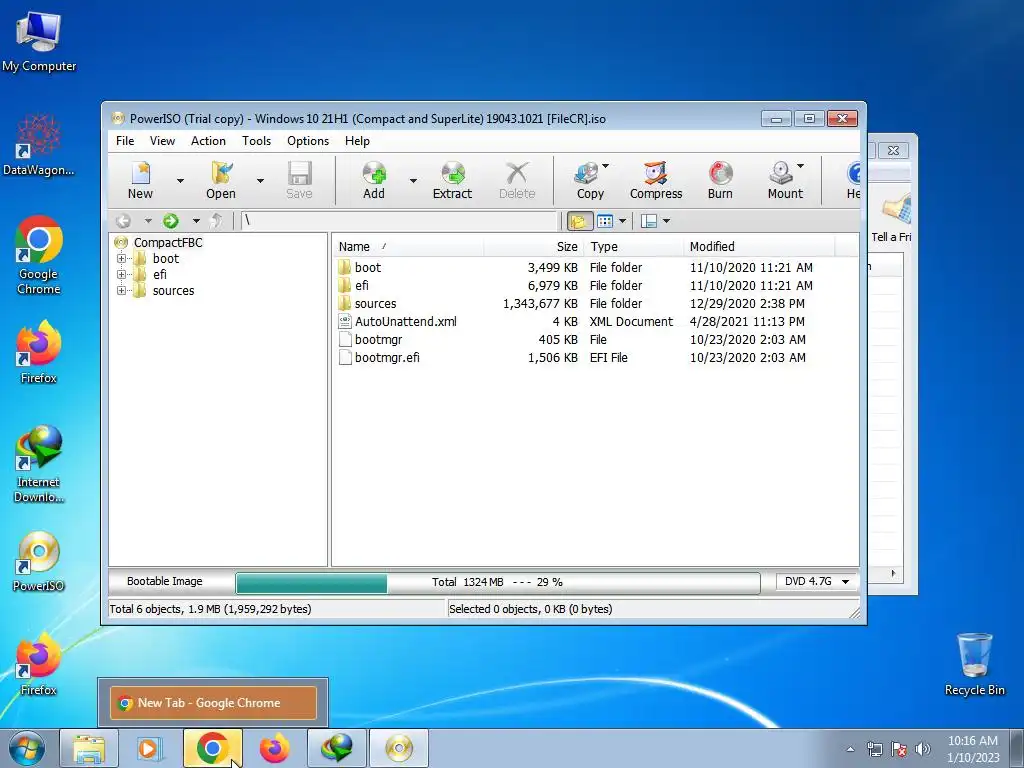Sort by the Type column header

633,247
